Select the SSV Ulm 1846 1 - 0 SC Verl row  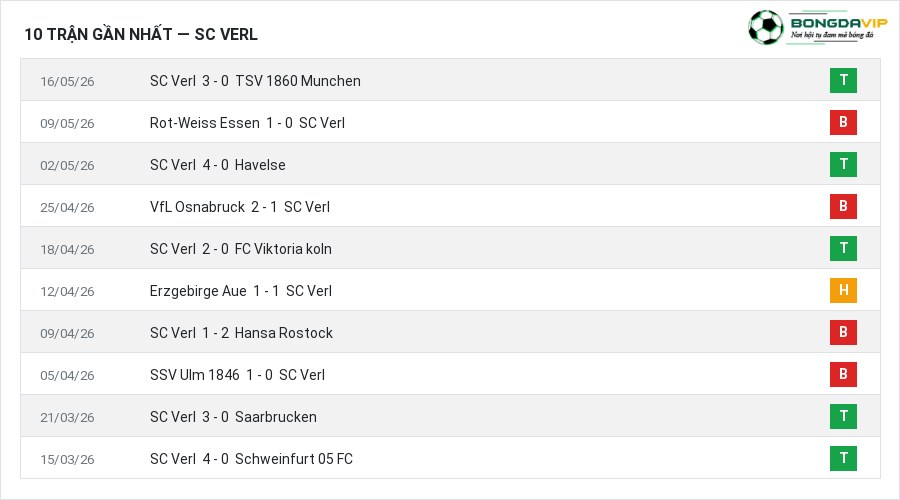451,374
